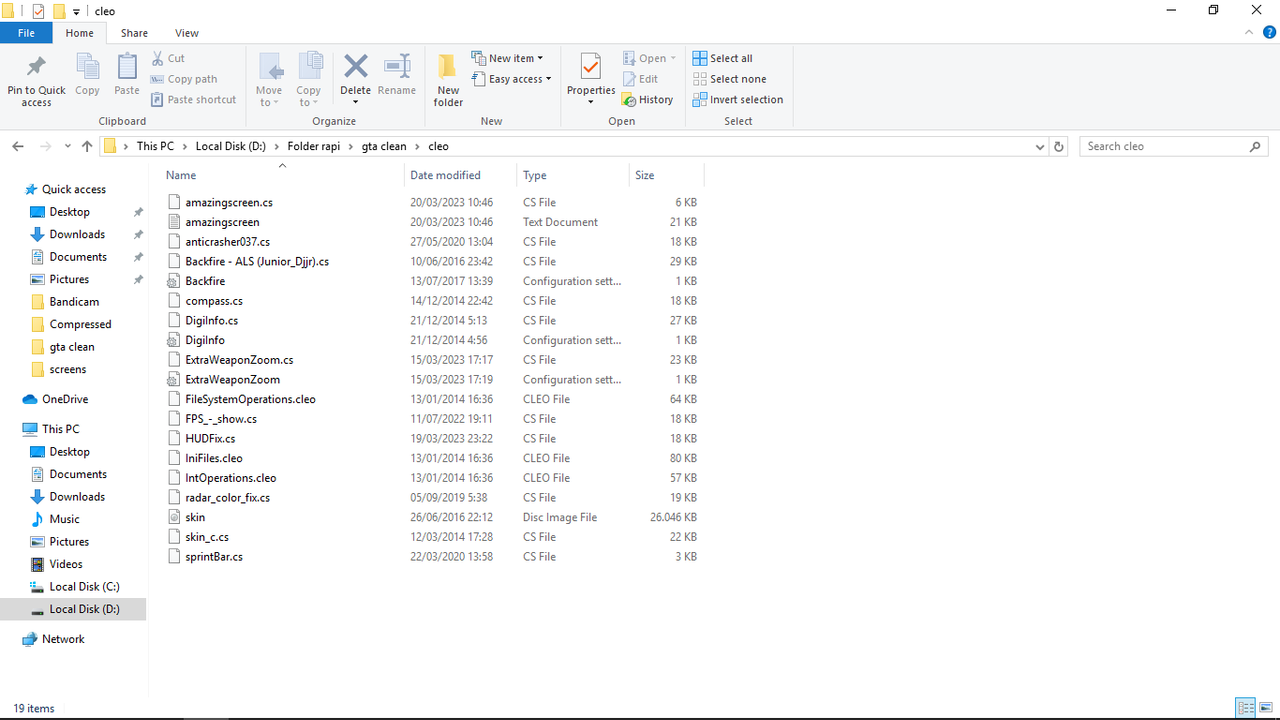Expand the chevron after Local Disk (D:) in the path
Image resolution: width=1280 pixels, height=720 pixels.
[277, 146]
